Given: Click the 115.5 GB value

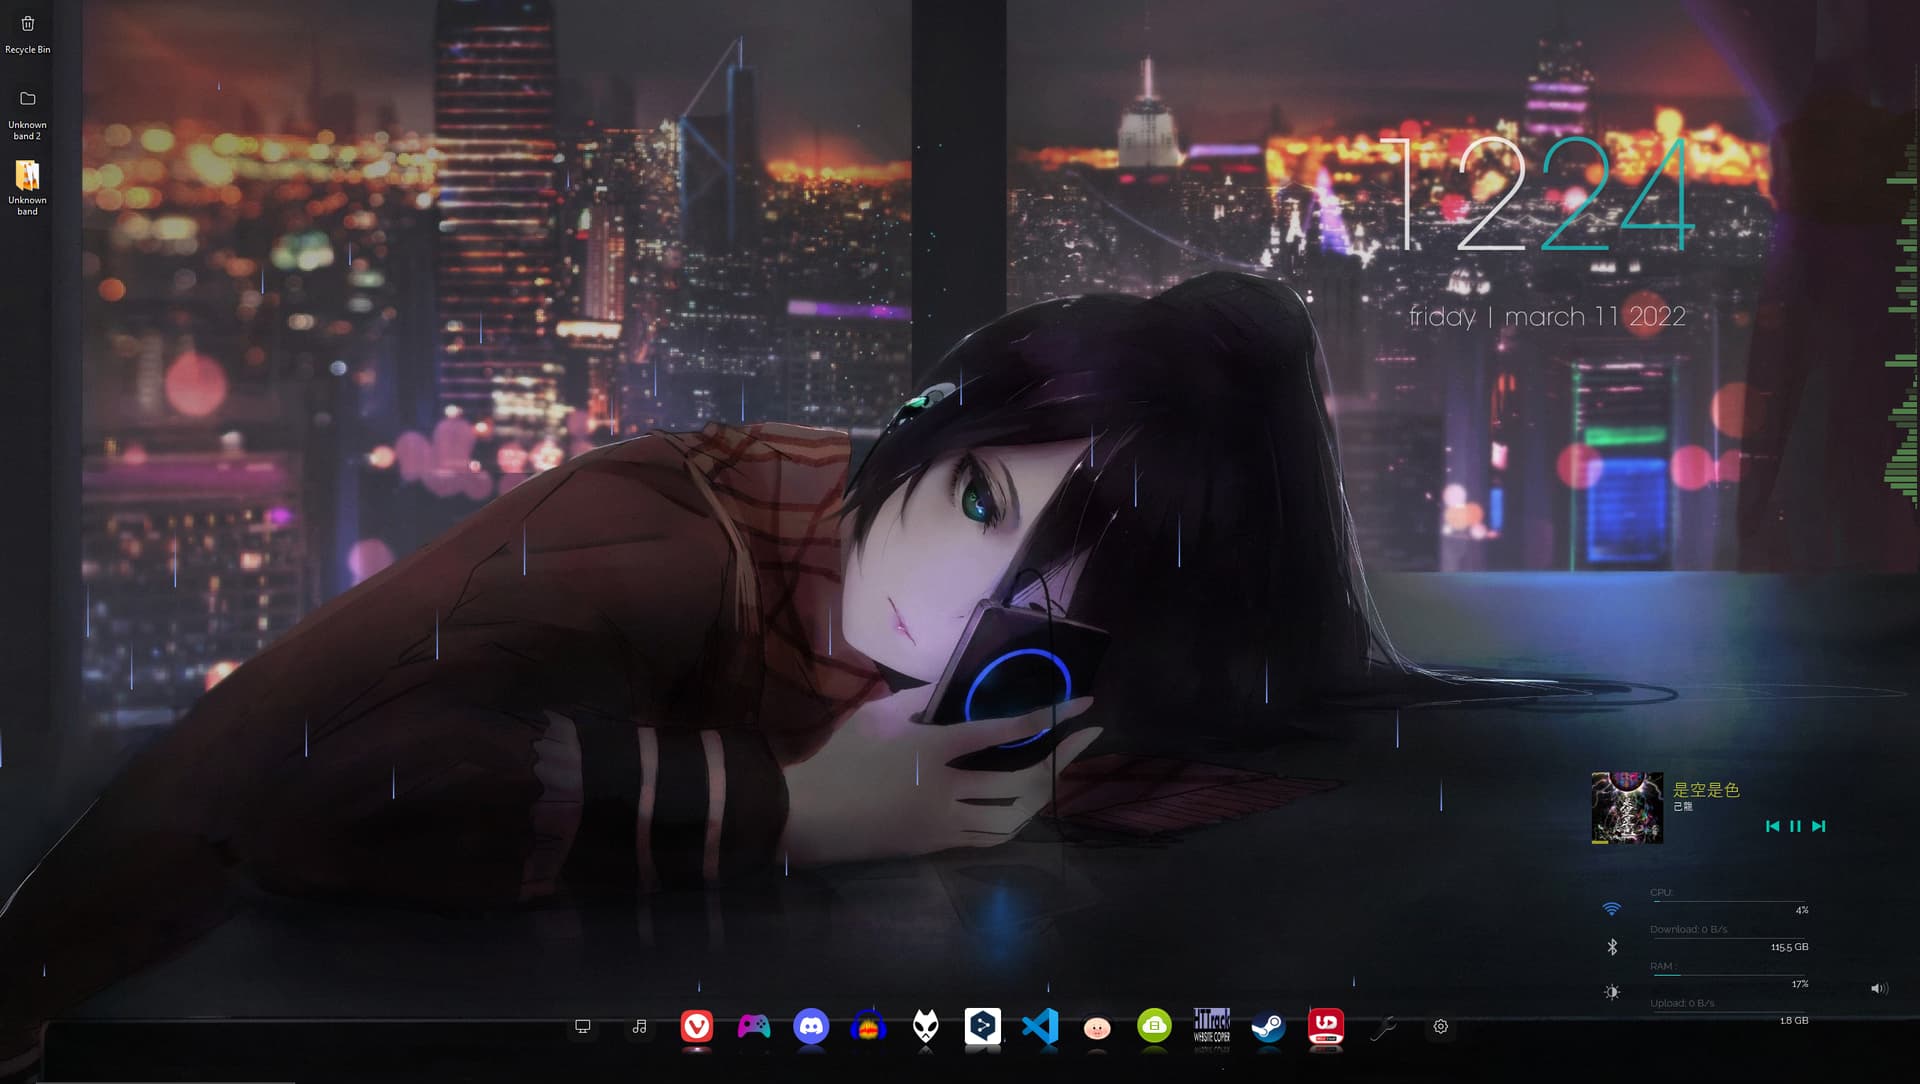Looking at the screenshot, I should click(x=1789, y=947).
